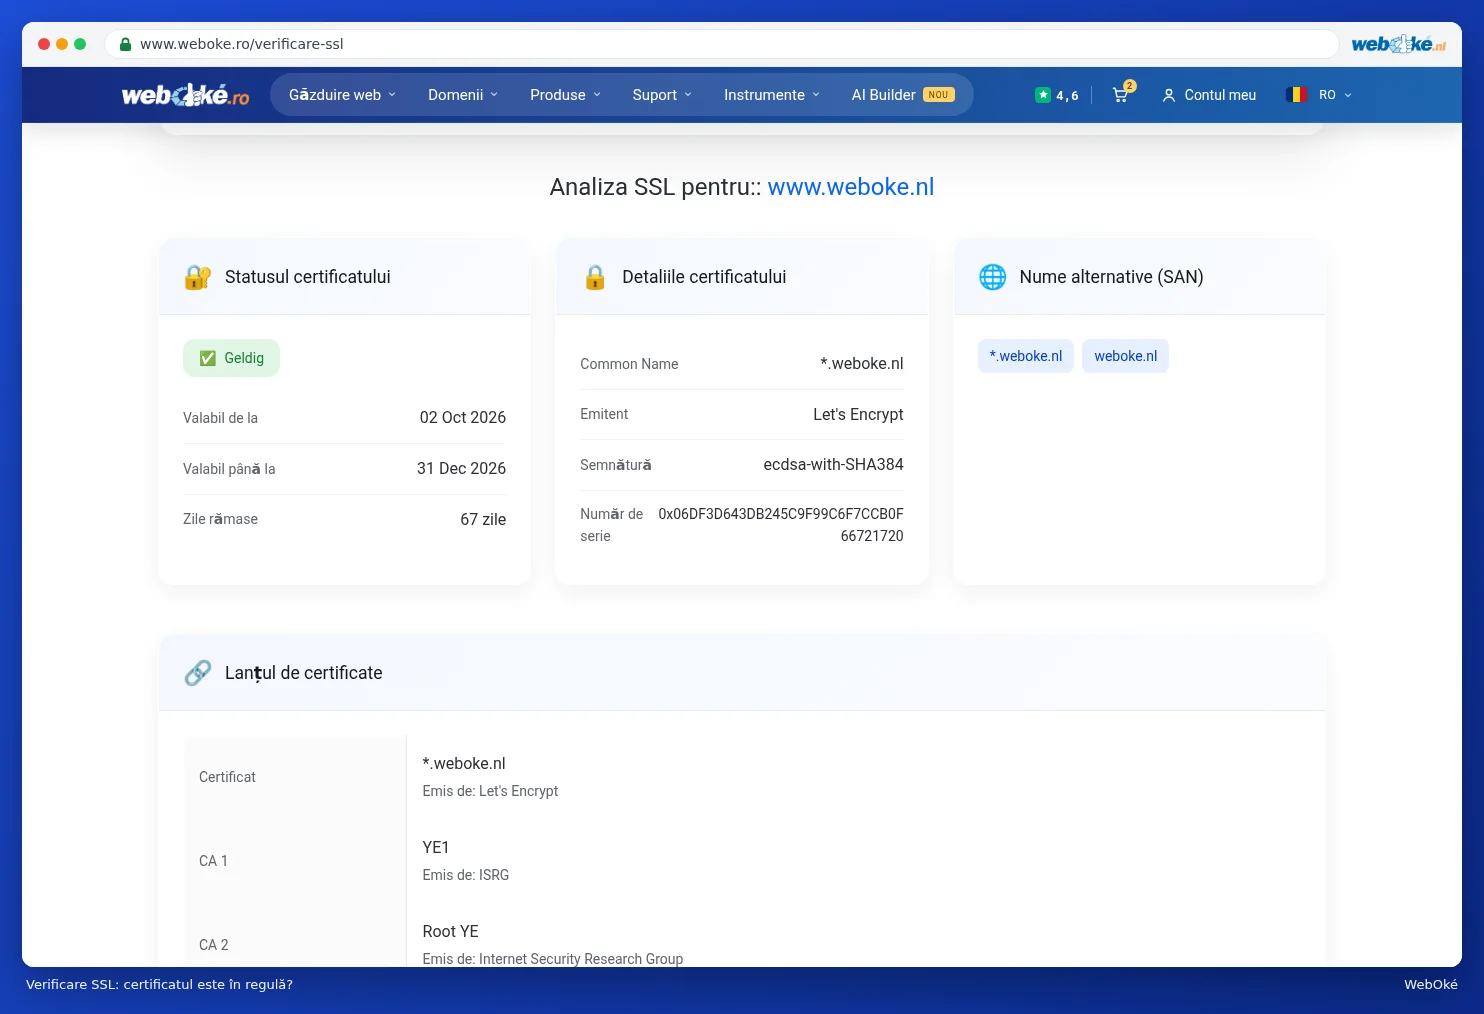Click the green checkmark in Geldig badge
The height and width of the screenshot is (1014, 1484).
click(208, 358)
